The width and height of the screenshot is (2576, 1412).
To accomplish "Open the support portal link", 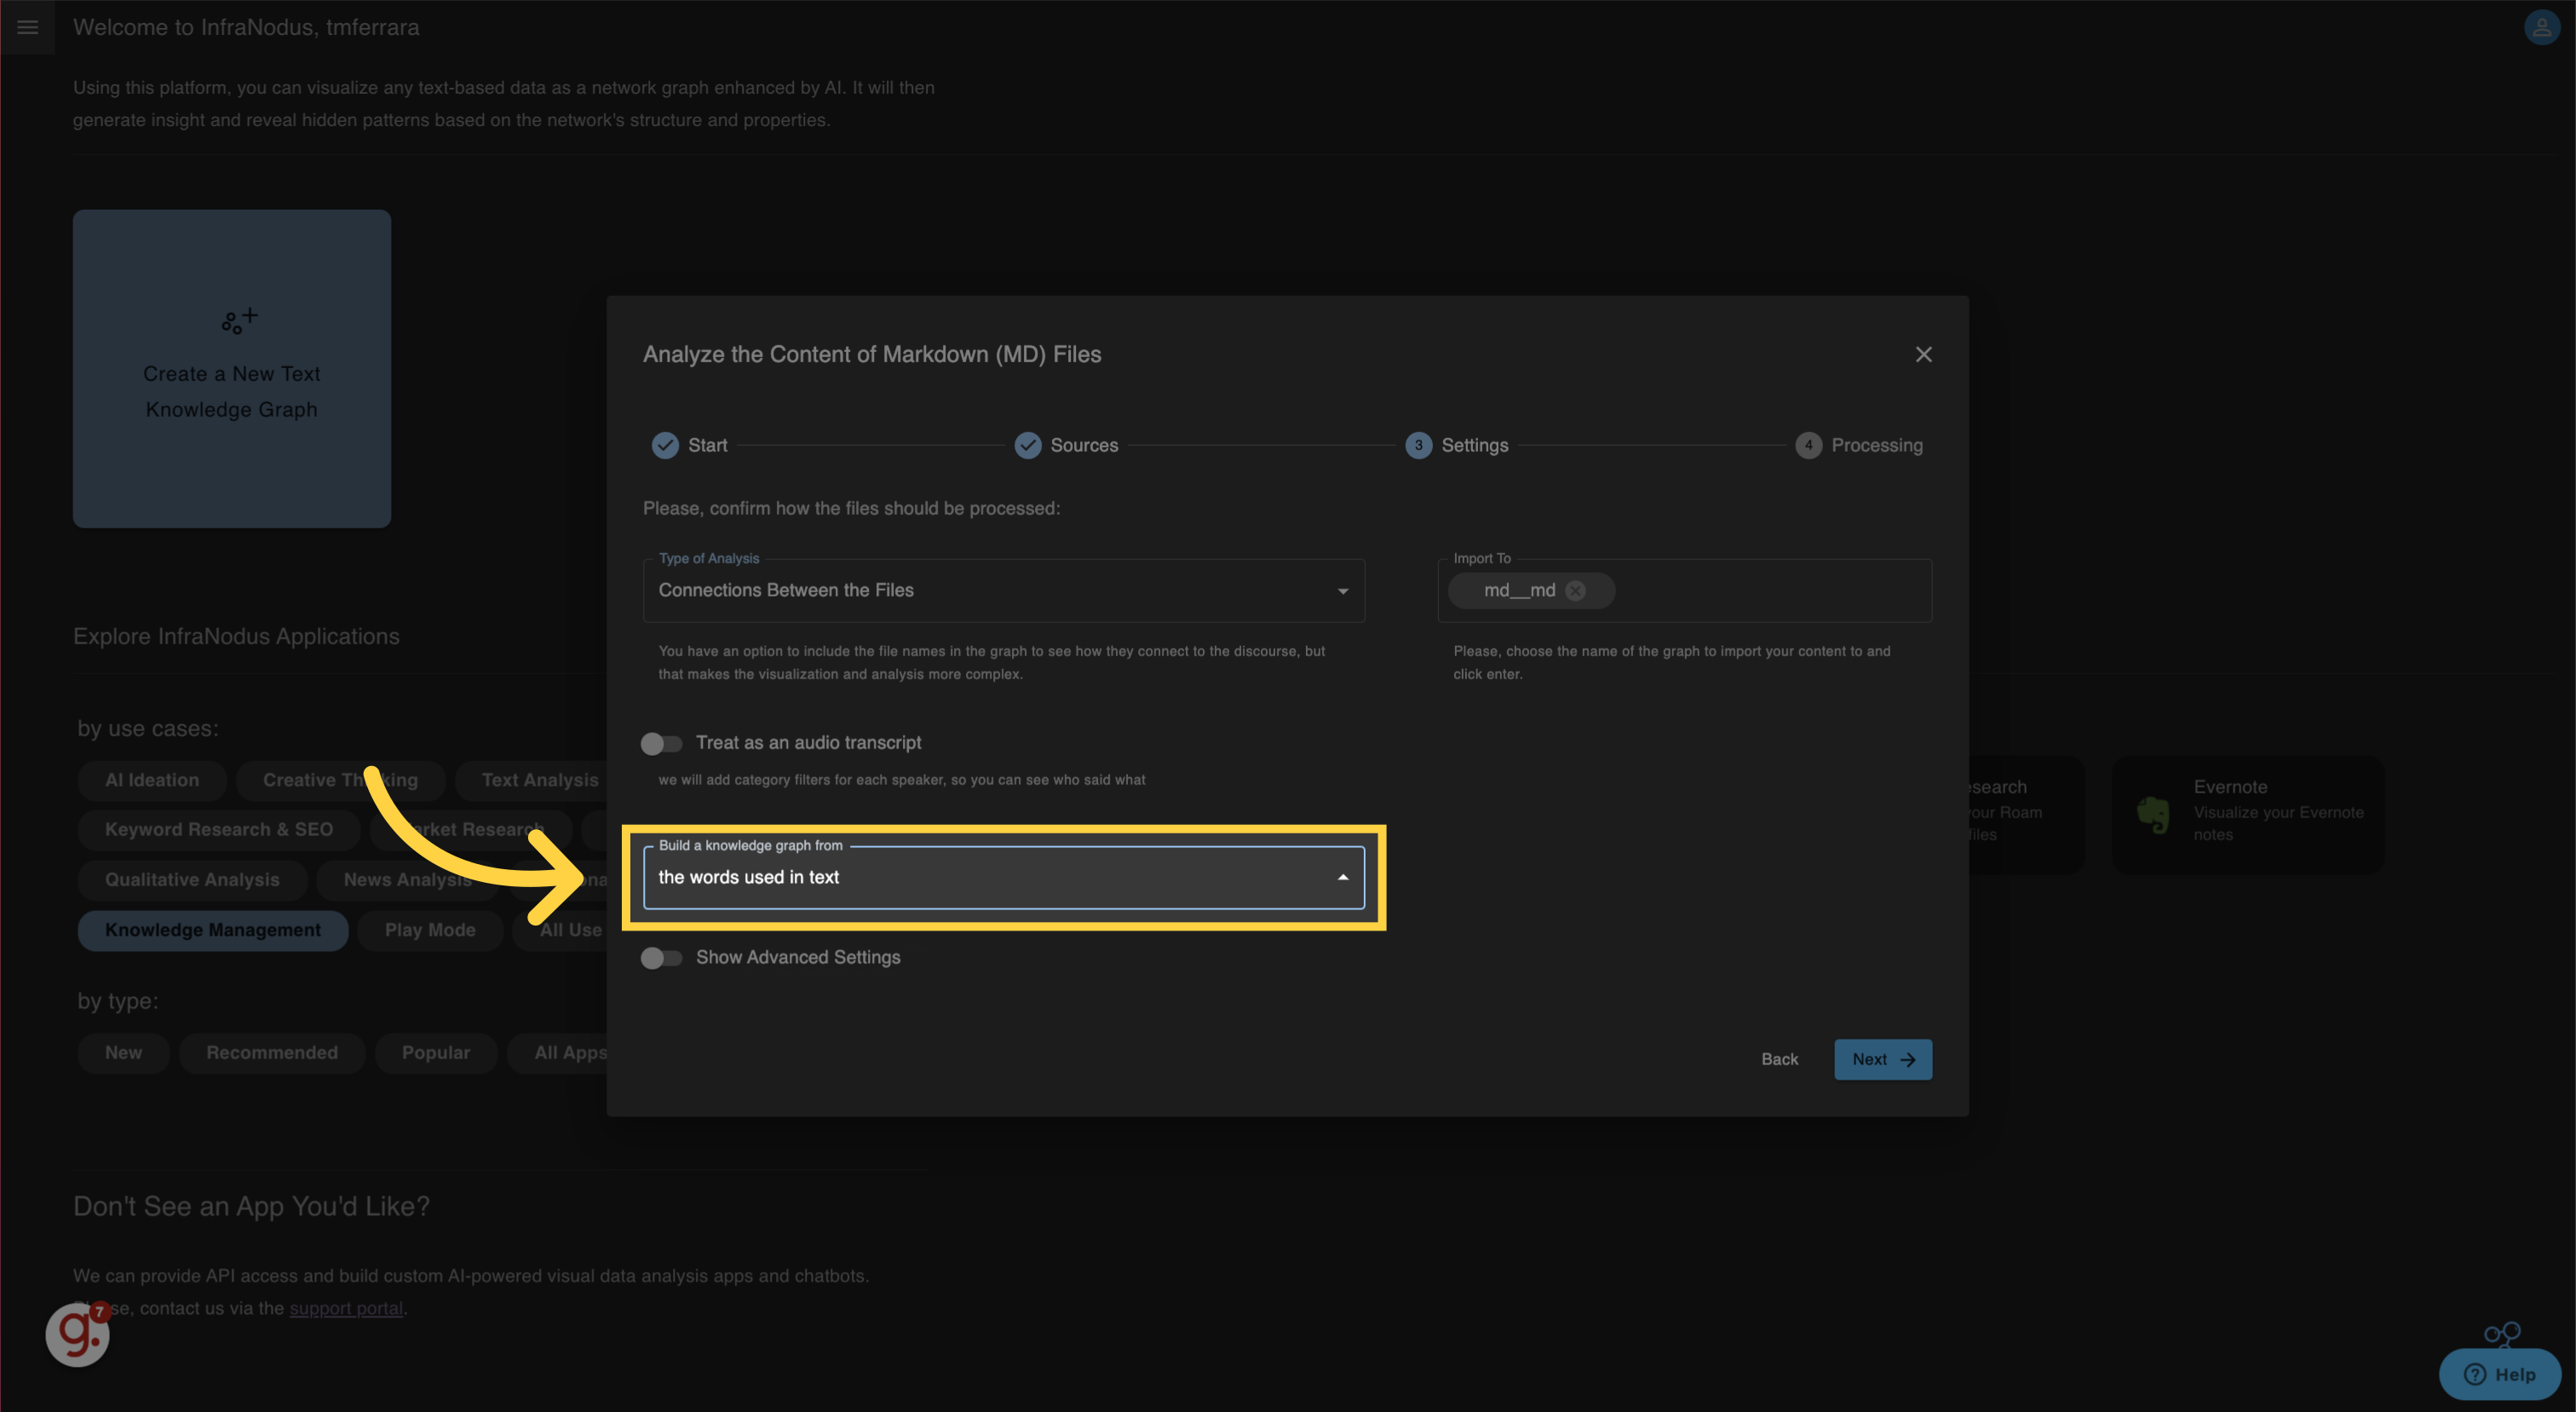I will (346, 1308).
